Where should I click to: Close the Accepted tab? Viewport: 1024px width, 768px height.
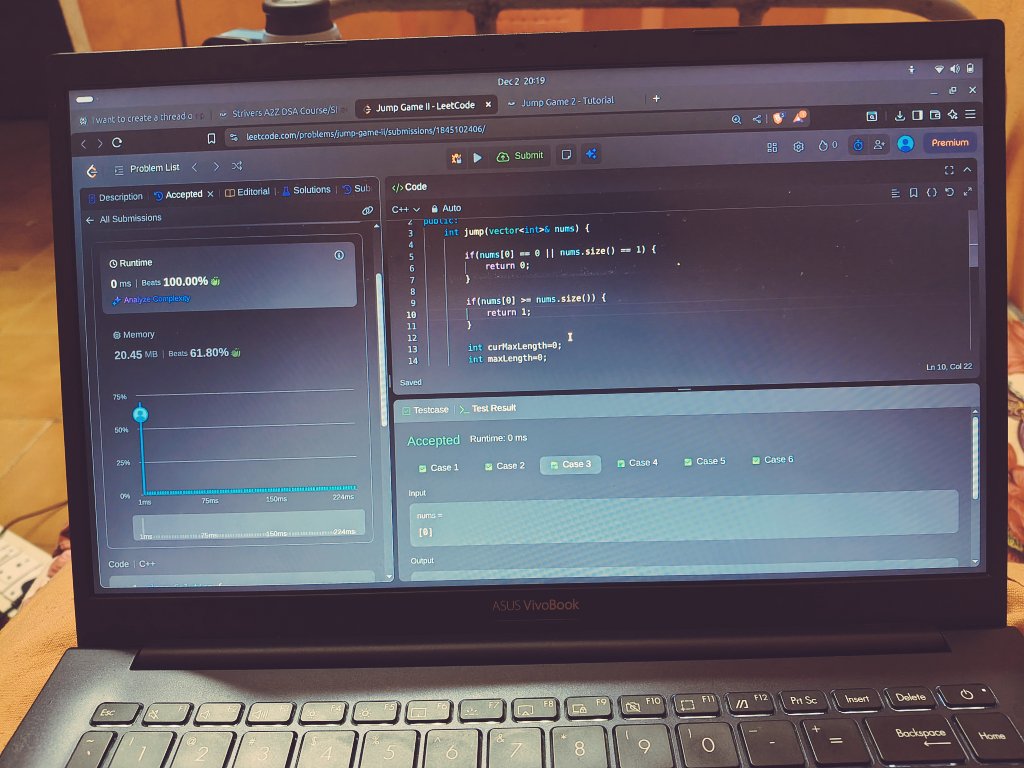(x=210, y=194)
